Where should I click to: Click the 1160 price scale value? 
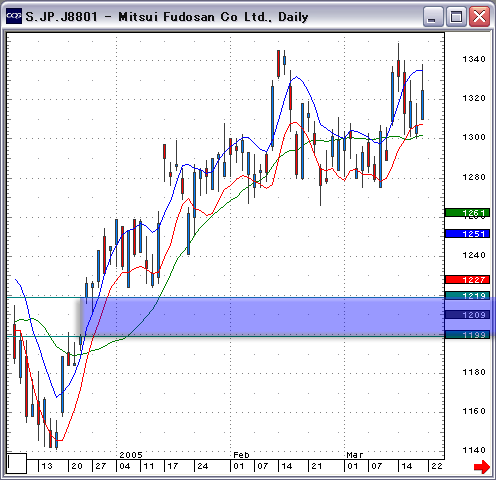(x=474, y=411)
